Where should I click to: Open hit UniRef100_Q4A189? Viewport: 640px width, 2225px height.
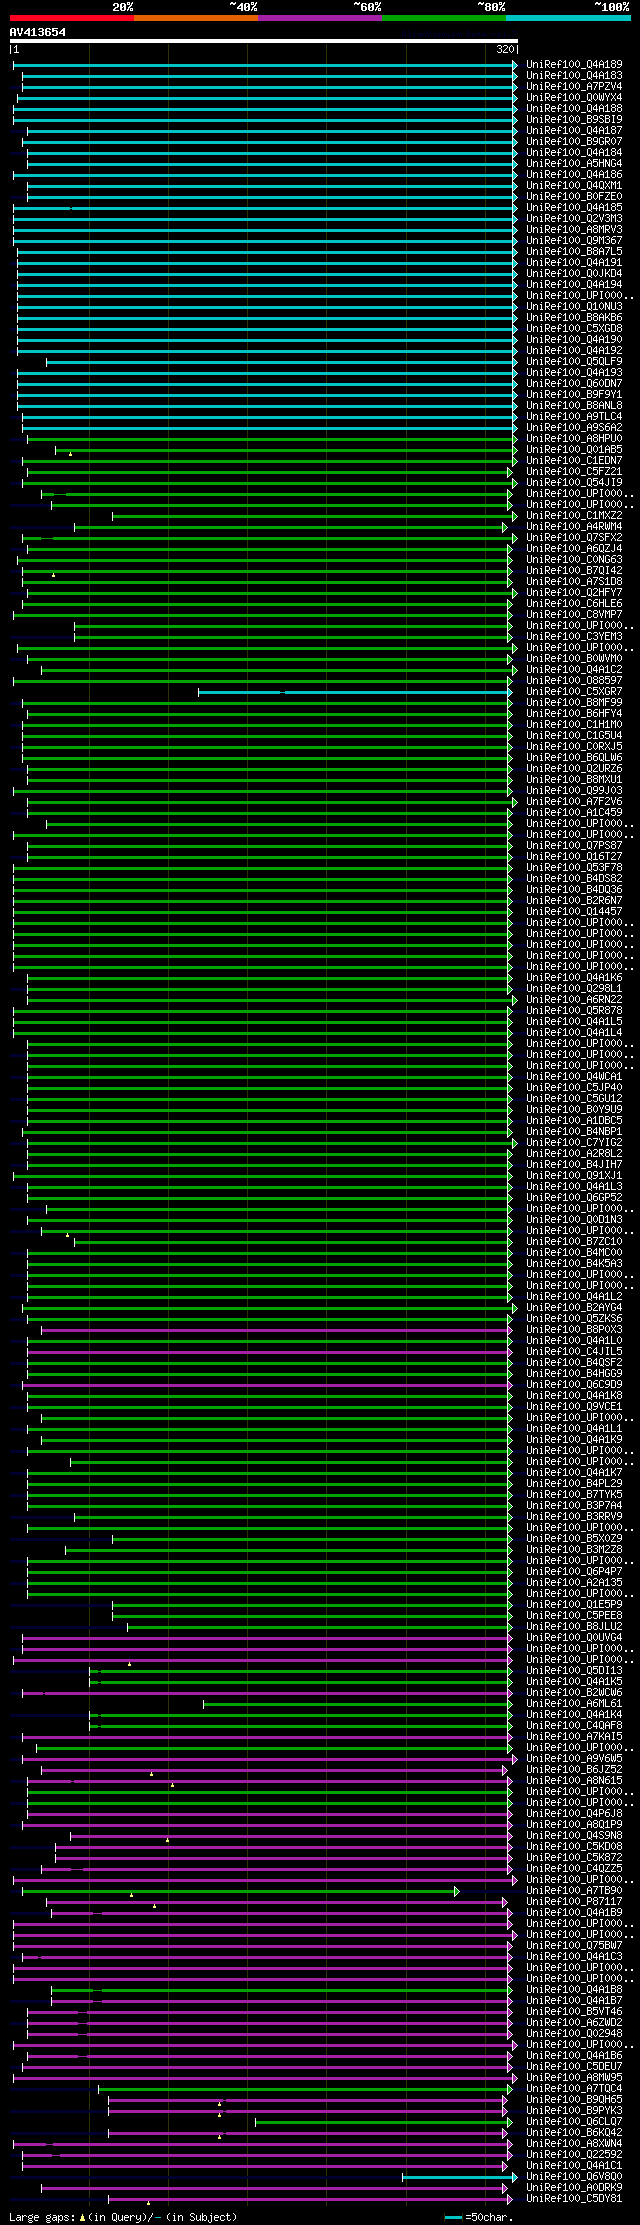(574, 65)
